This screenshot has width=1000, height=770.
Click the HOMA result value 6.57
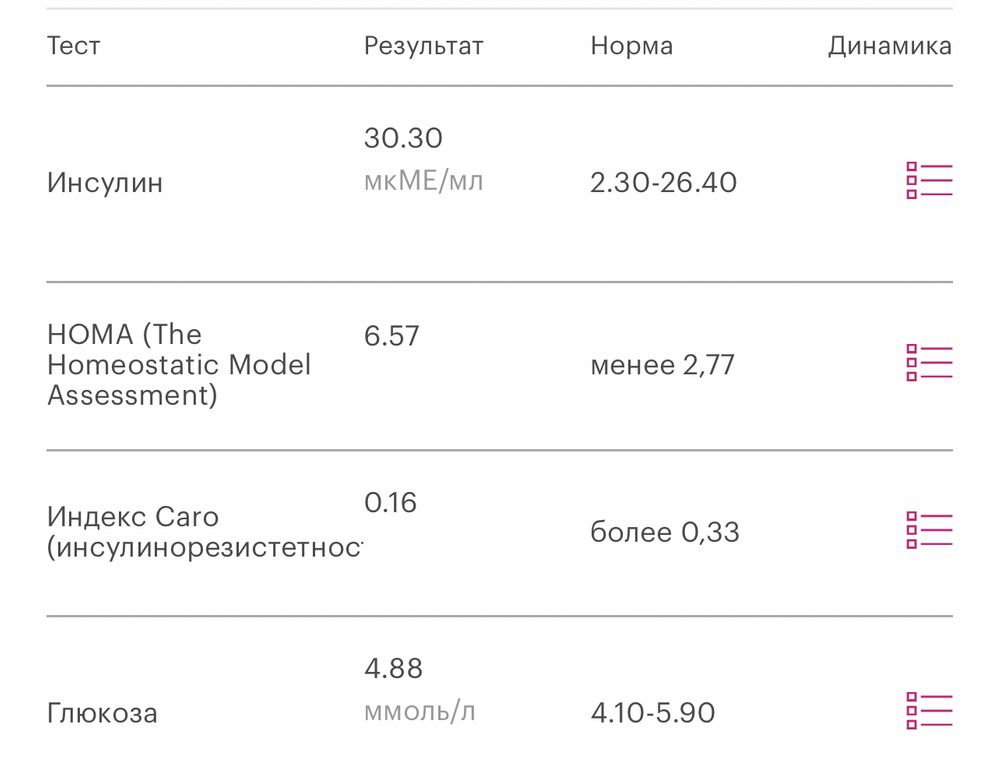point(392,336)
